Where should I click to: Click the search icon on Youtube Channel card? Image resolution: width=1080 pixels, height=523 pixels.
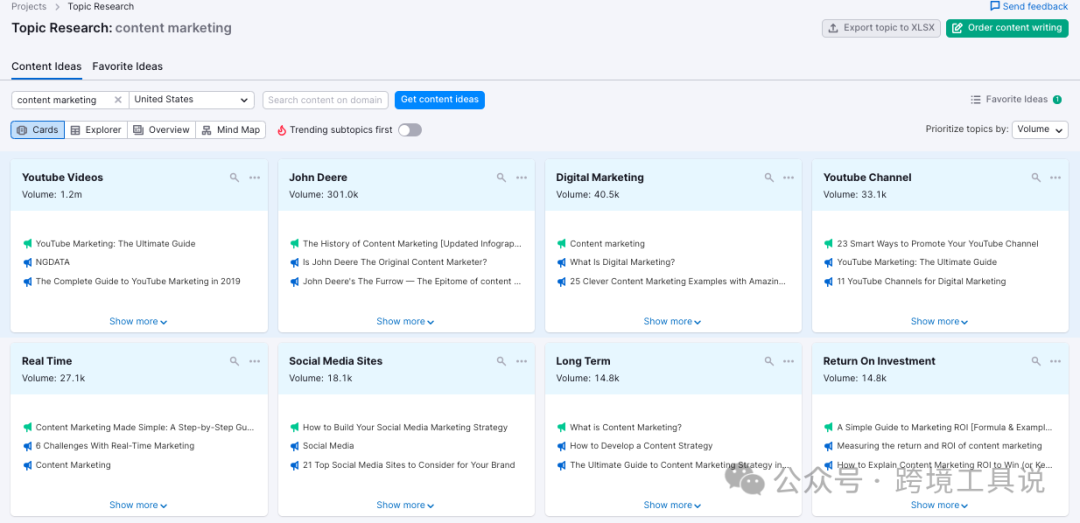coord(1036,178)
